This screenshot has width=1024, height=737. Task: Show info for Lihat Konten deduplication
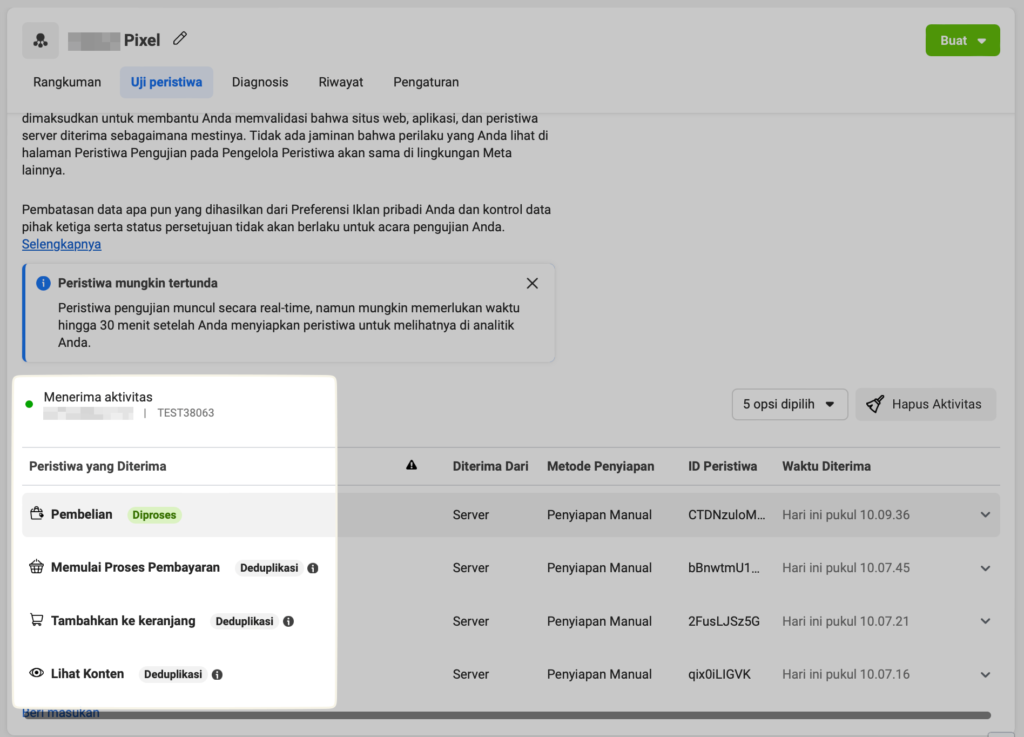coord(217,674)
